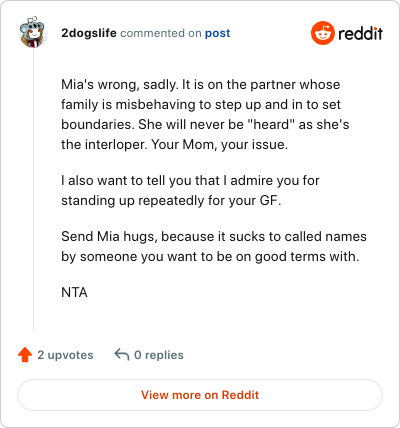Click the "NTA" verdict text

pos(74,292)
